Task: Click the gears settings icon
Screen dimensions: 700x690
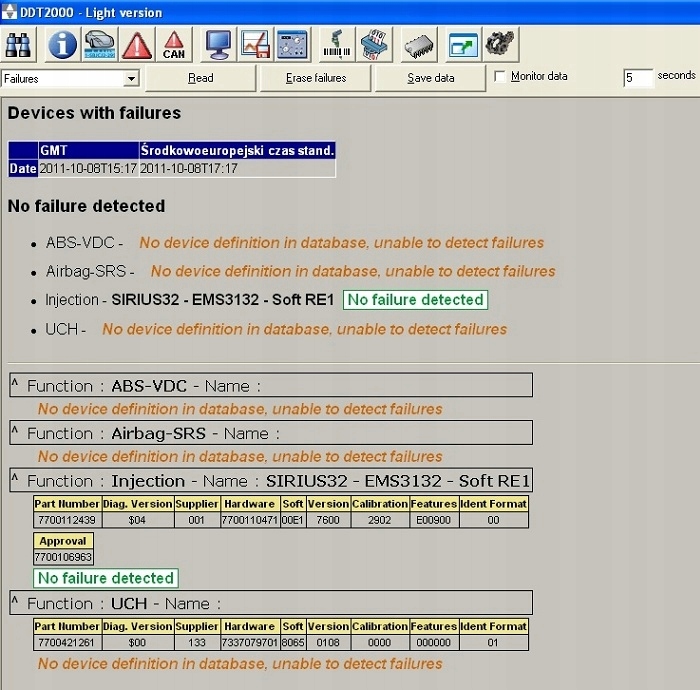Action: click(500, 44)
